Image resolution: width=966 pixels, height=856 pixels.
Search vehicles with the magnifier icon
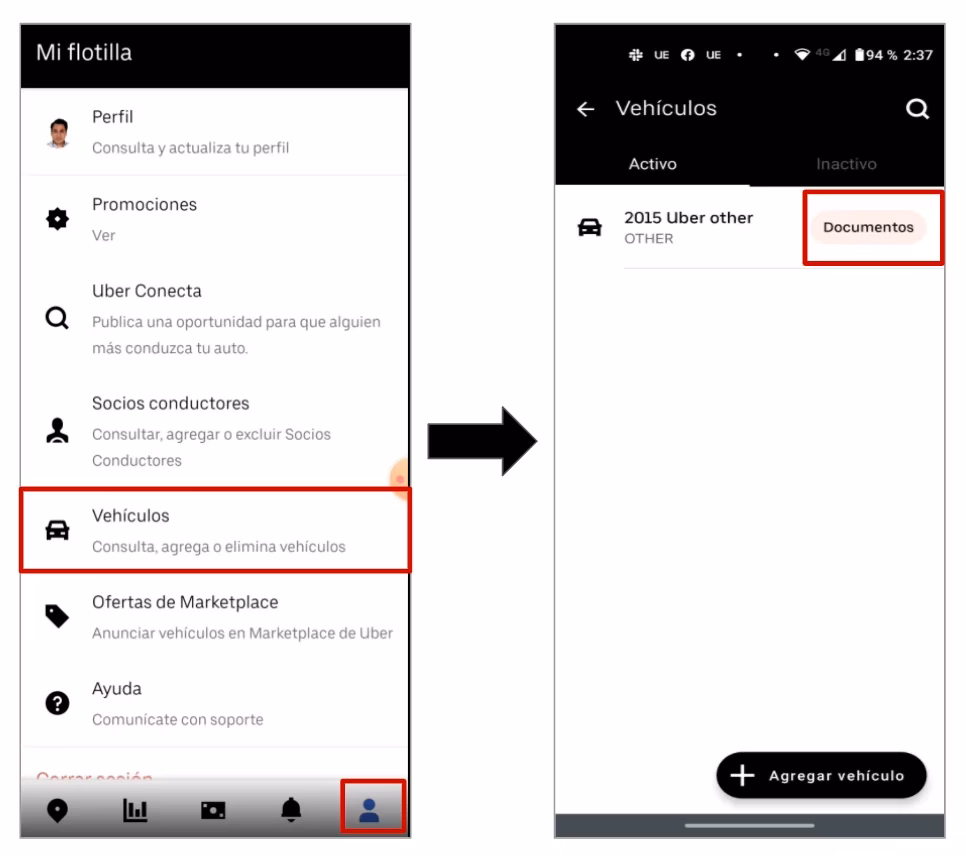click(917, 109)
